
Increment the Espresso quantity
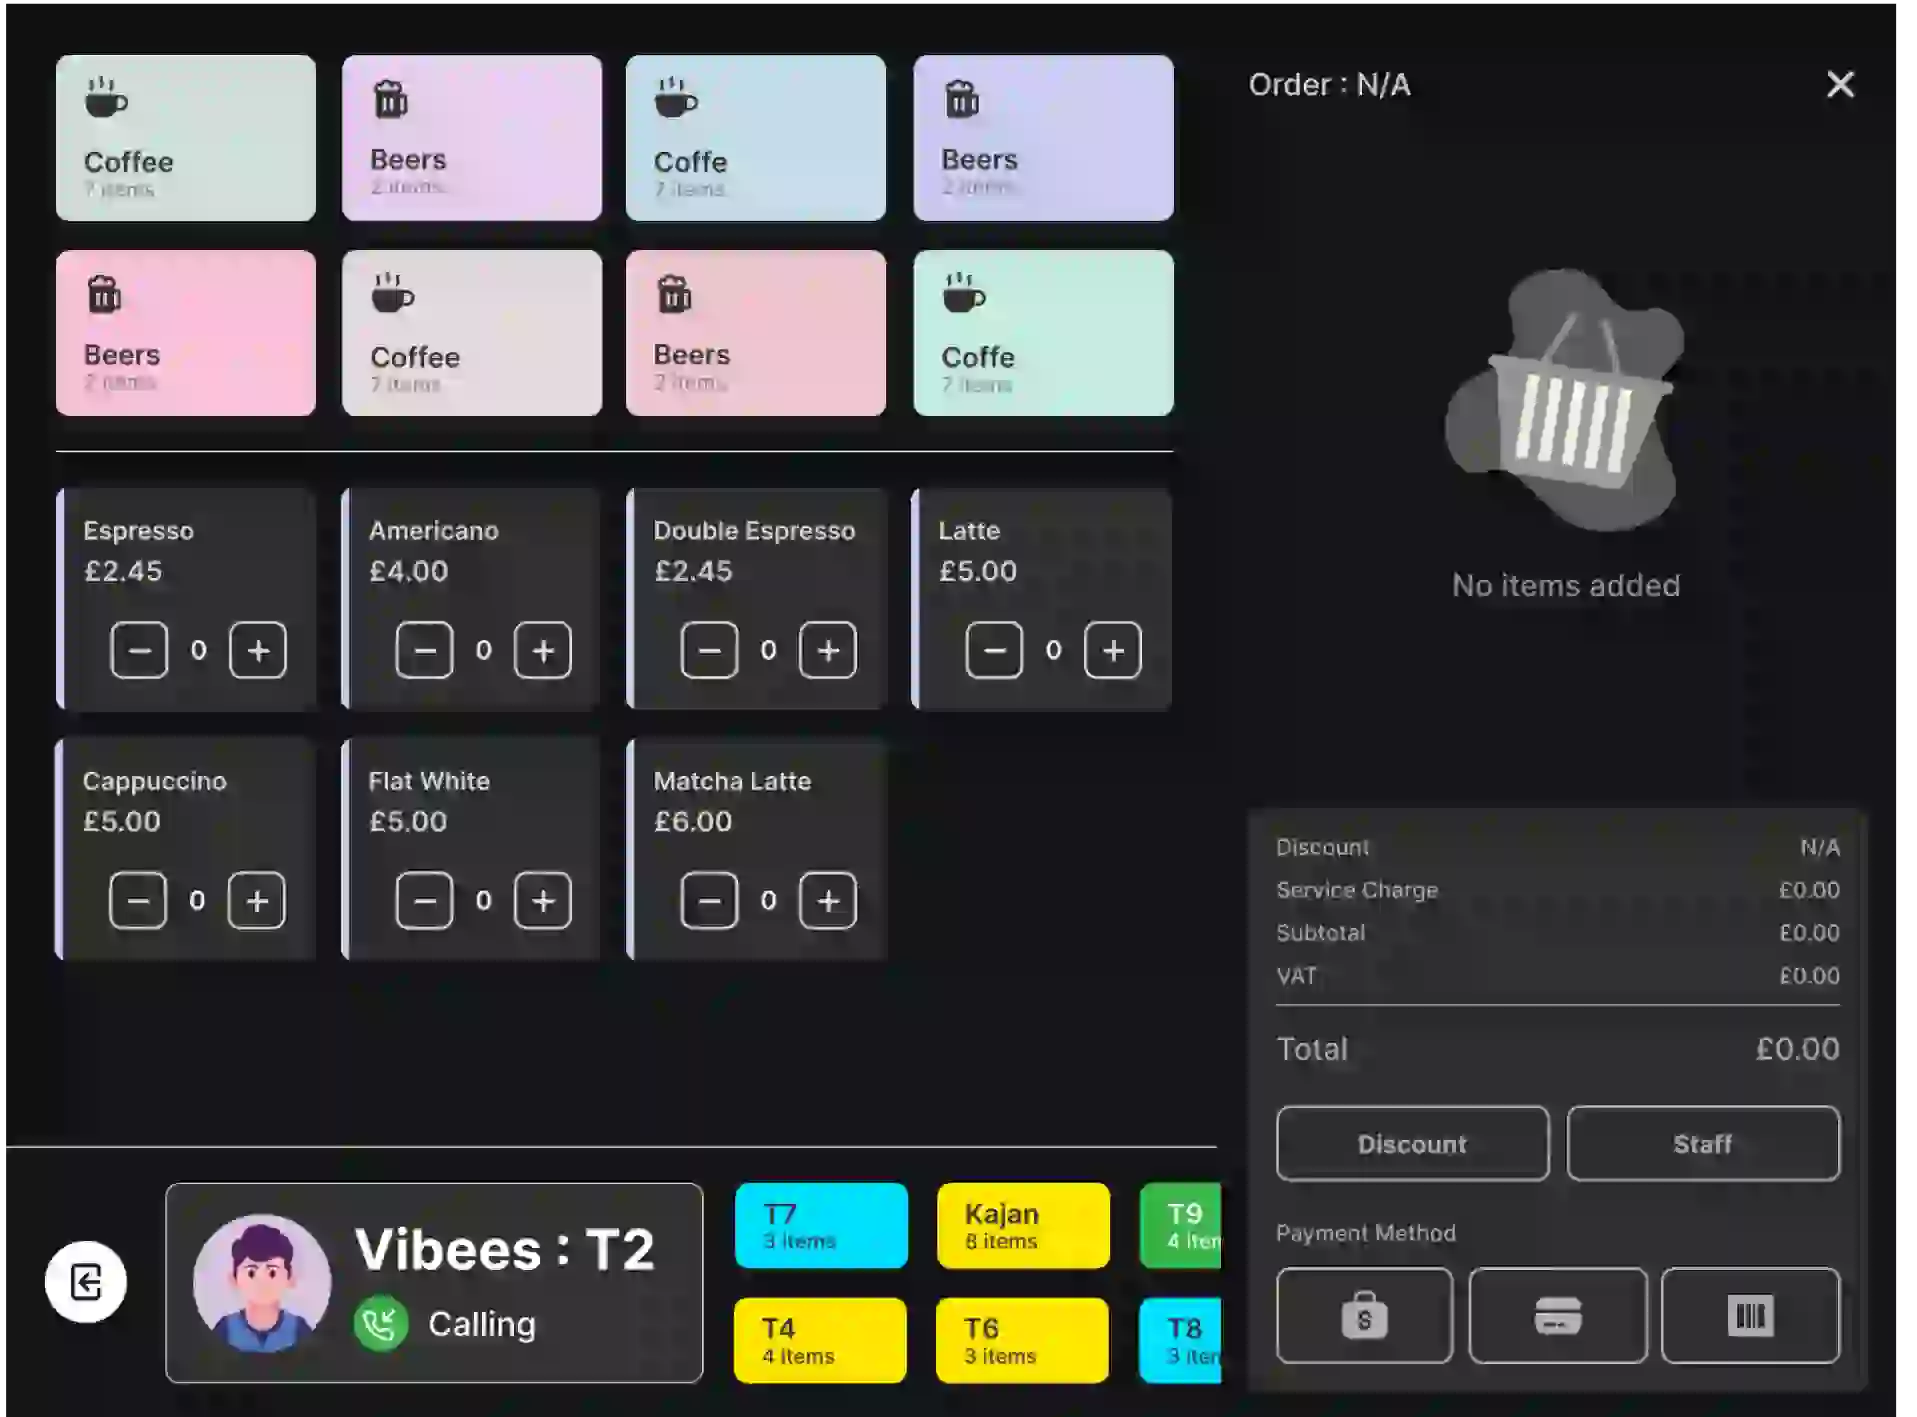tap(260, 650)
